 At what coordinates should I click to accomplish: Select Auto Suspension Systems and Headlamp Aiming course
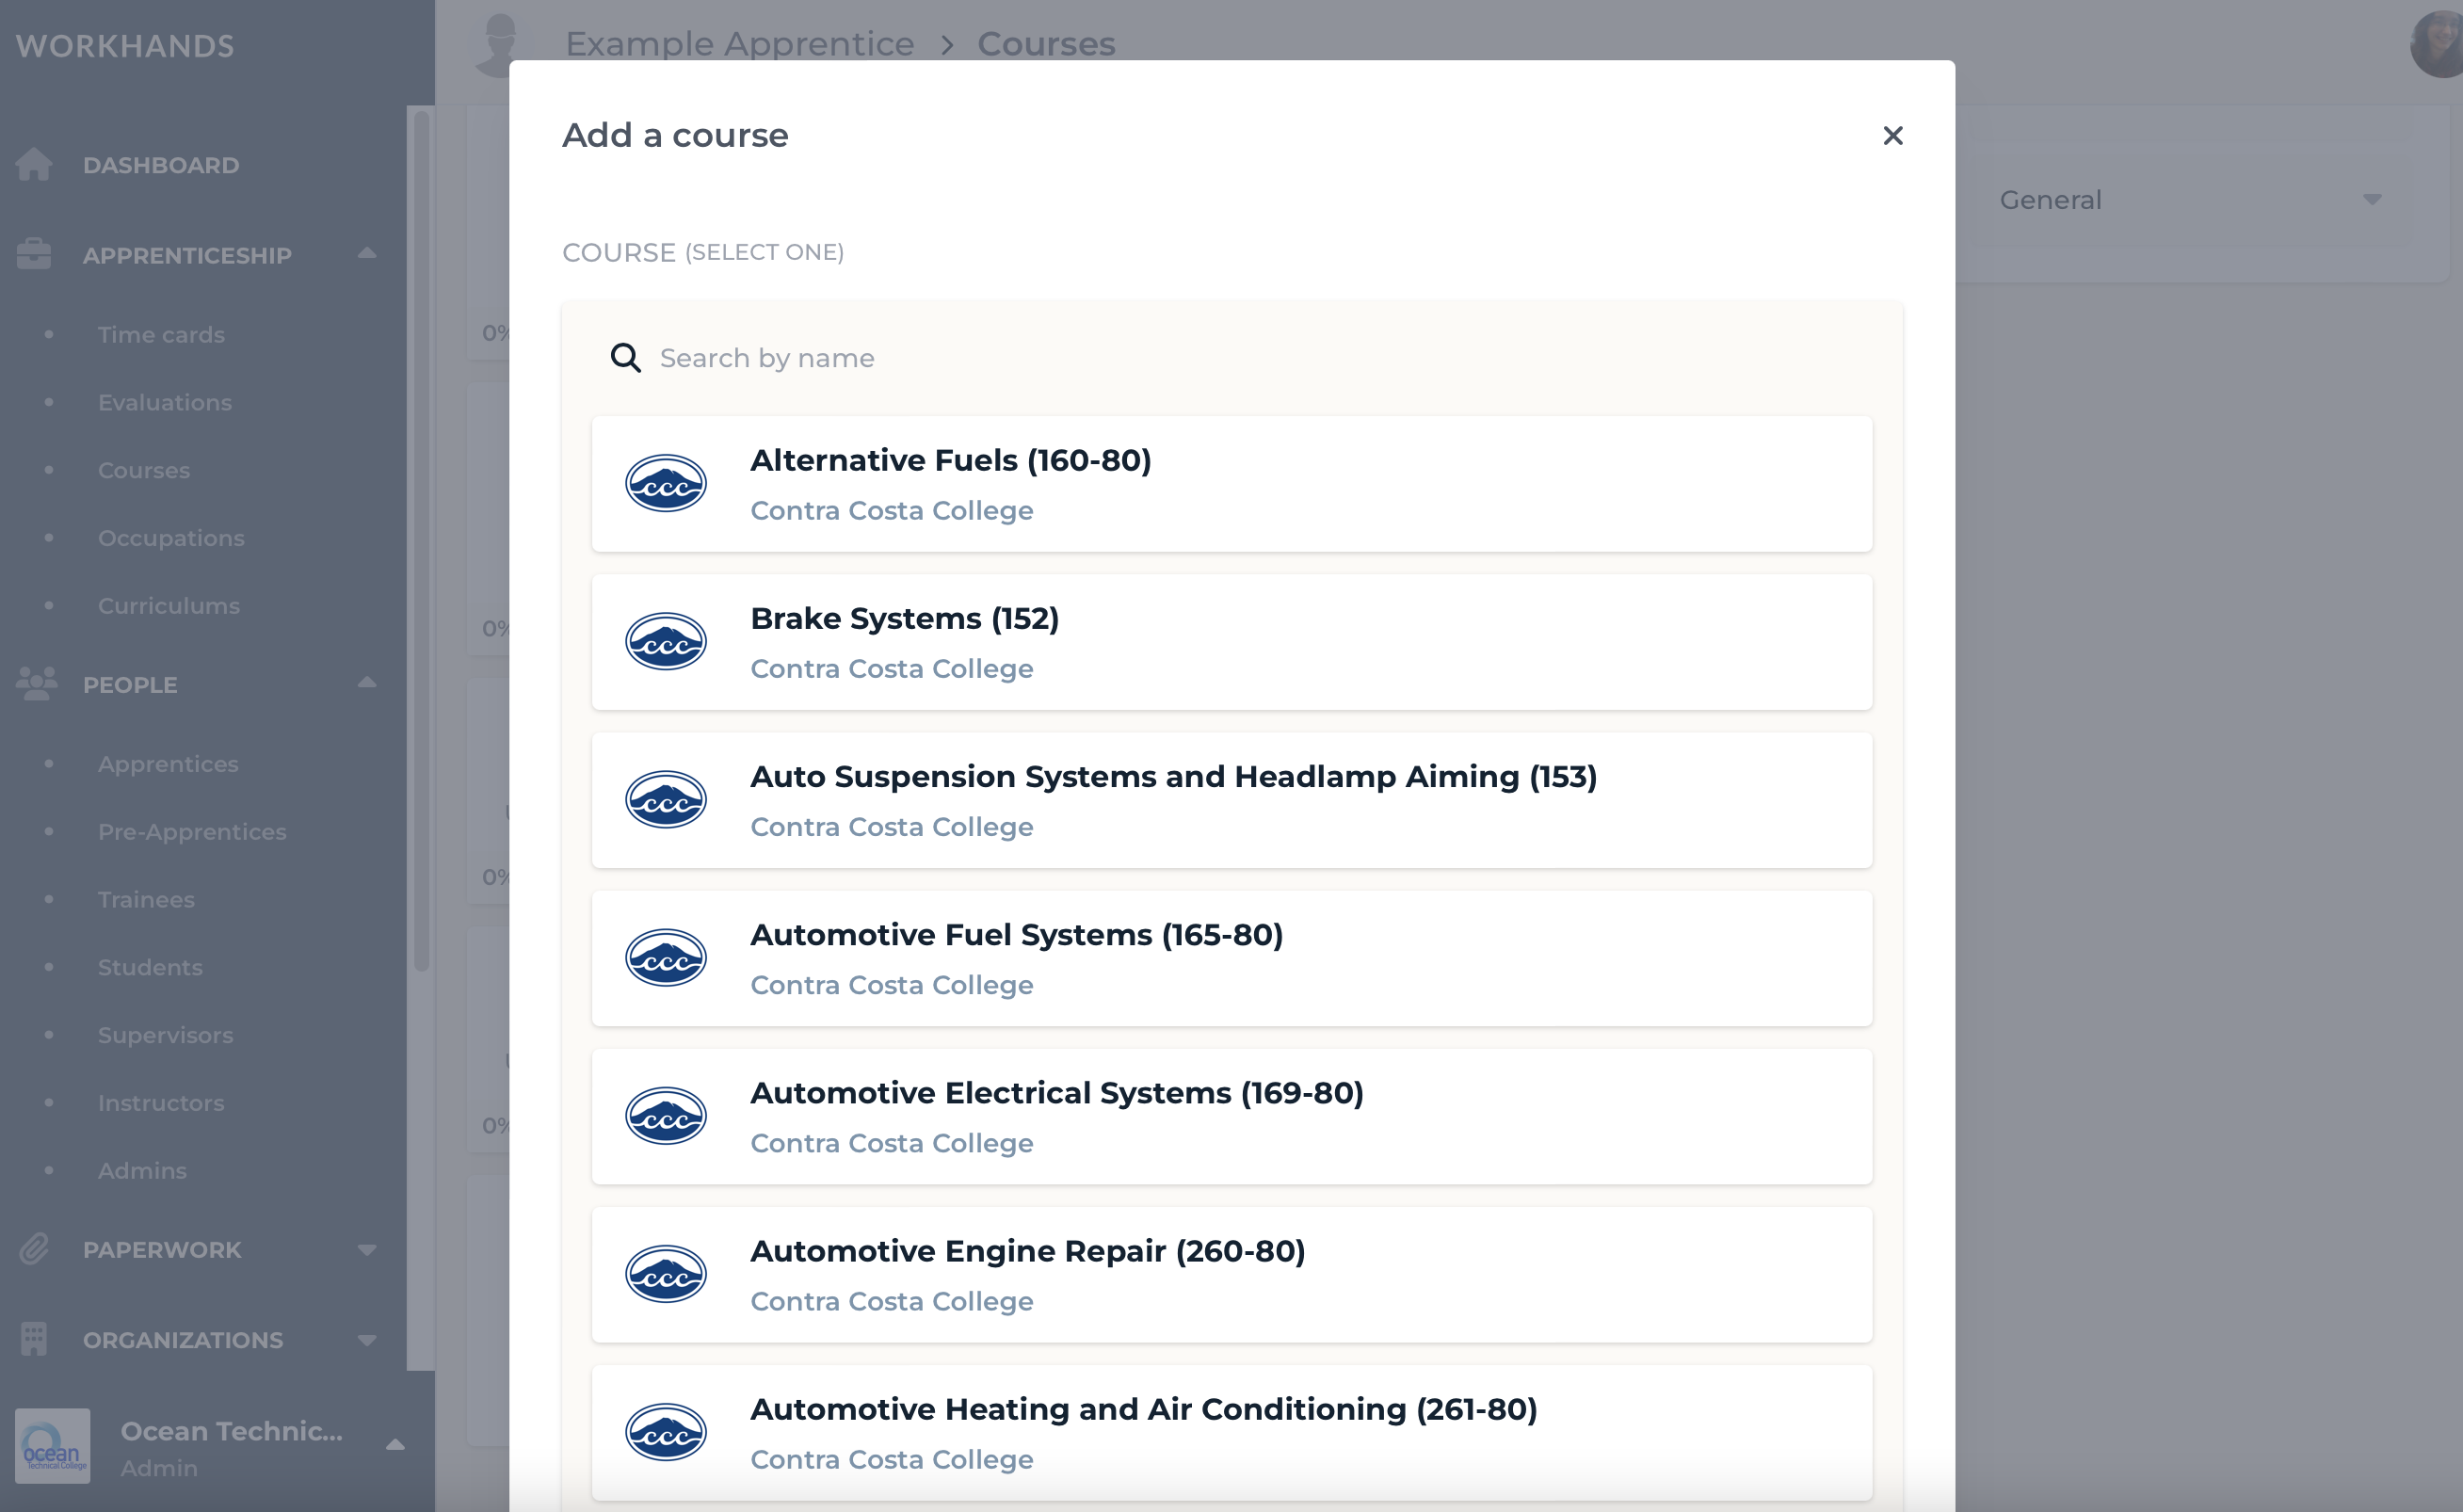click(x=1232, y=800)
